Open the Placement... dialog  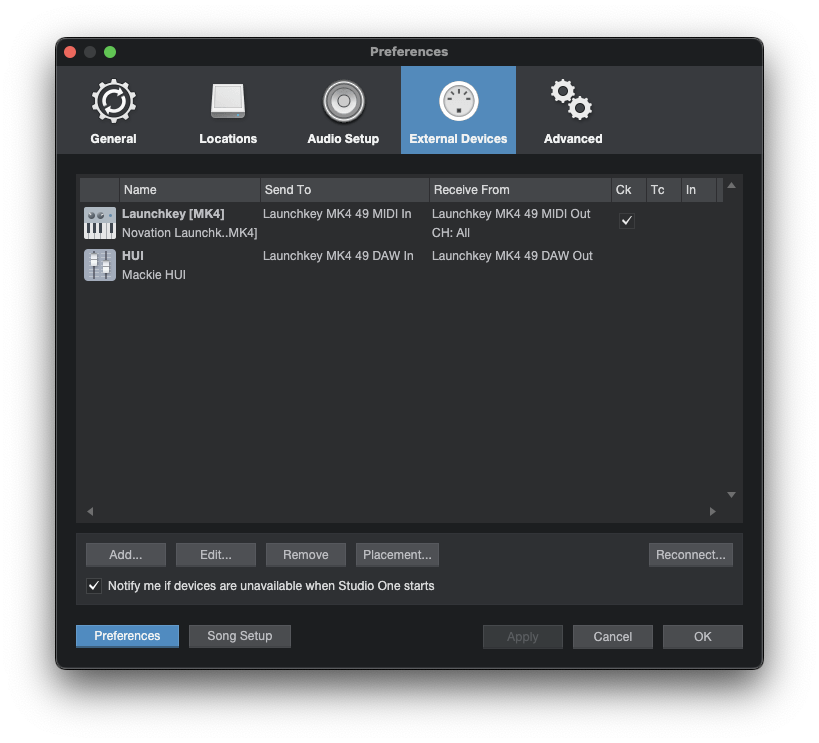(397, 555)
